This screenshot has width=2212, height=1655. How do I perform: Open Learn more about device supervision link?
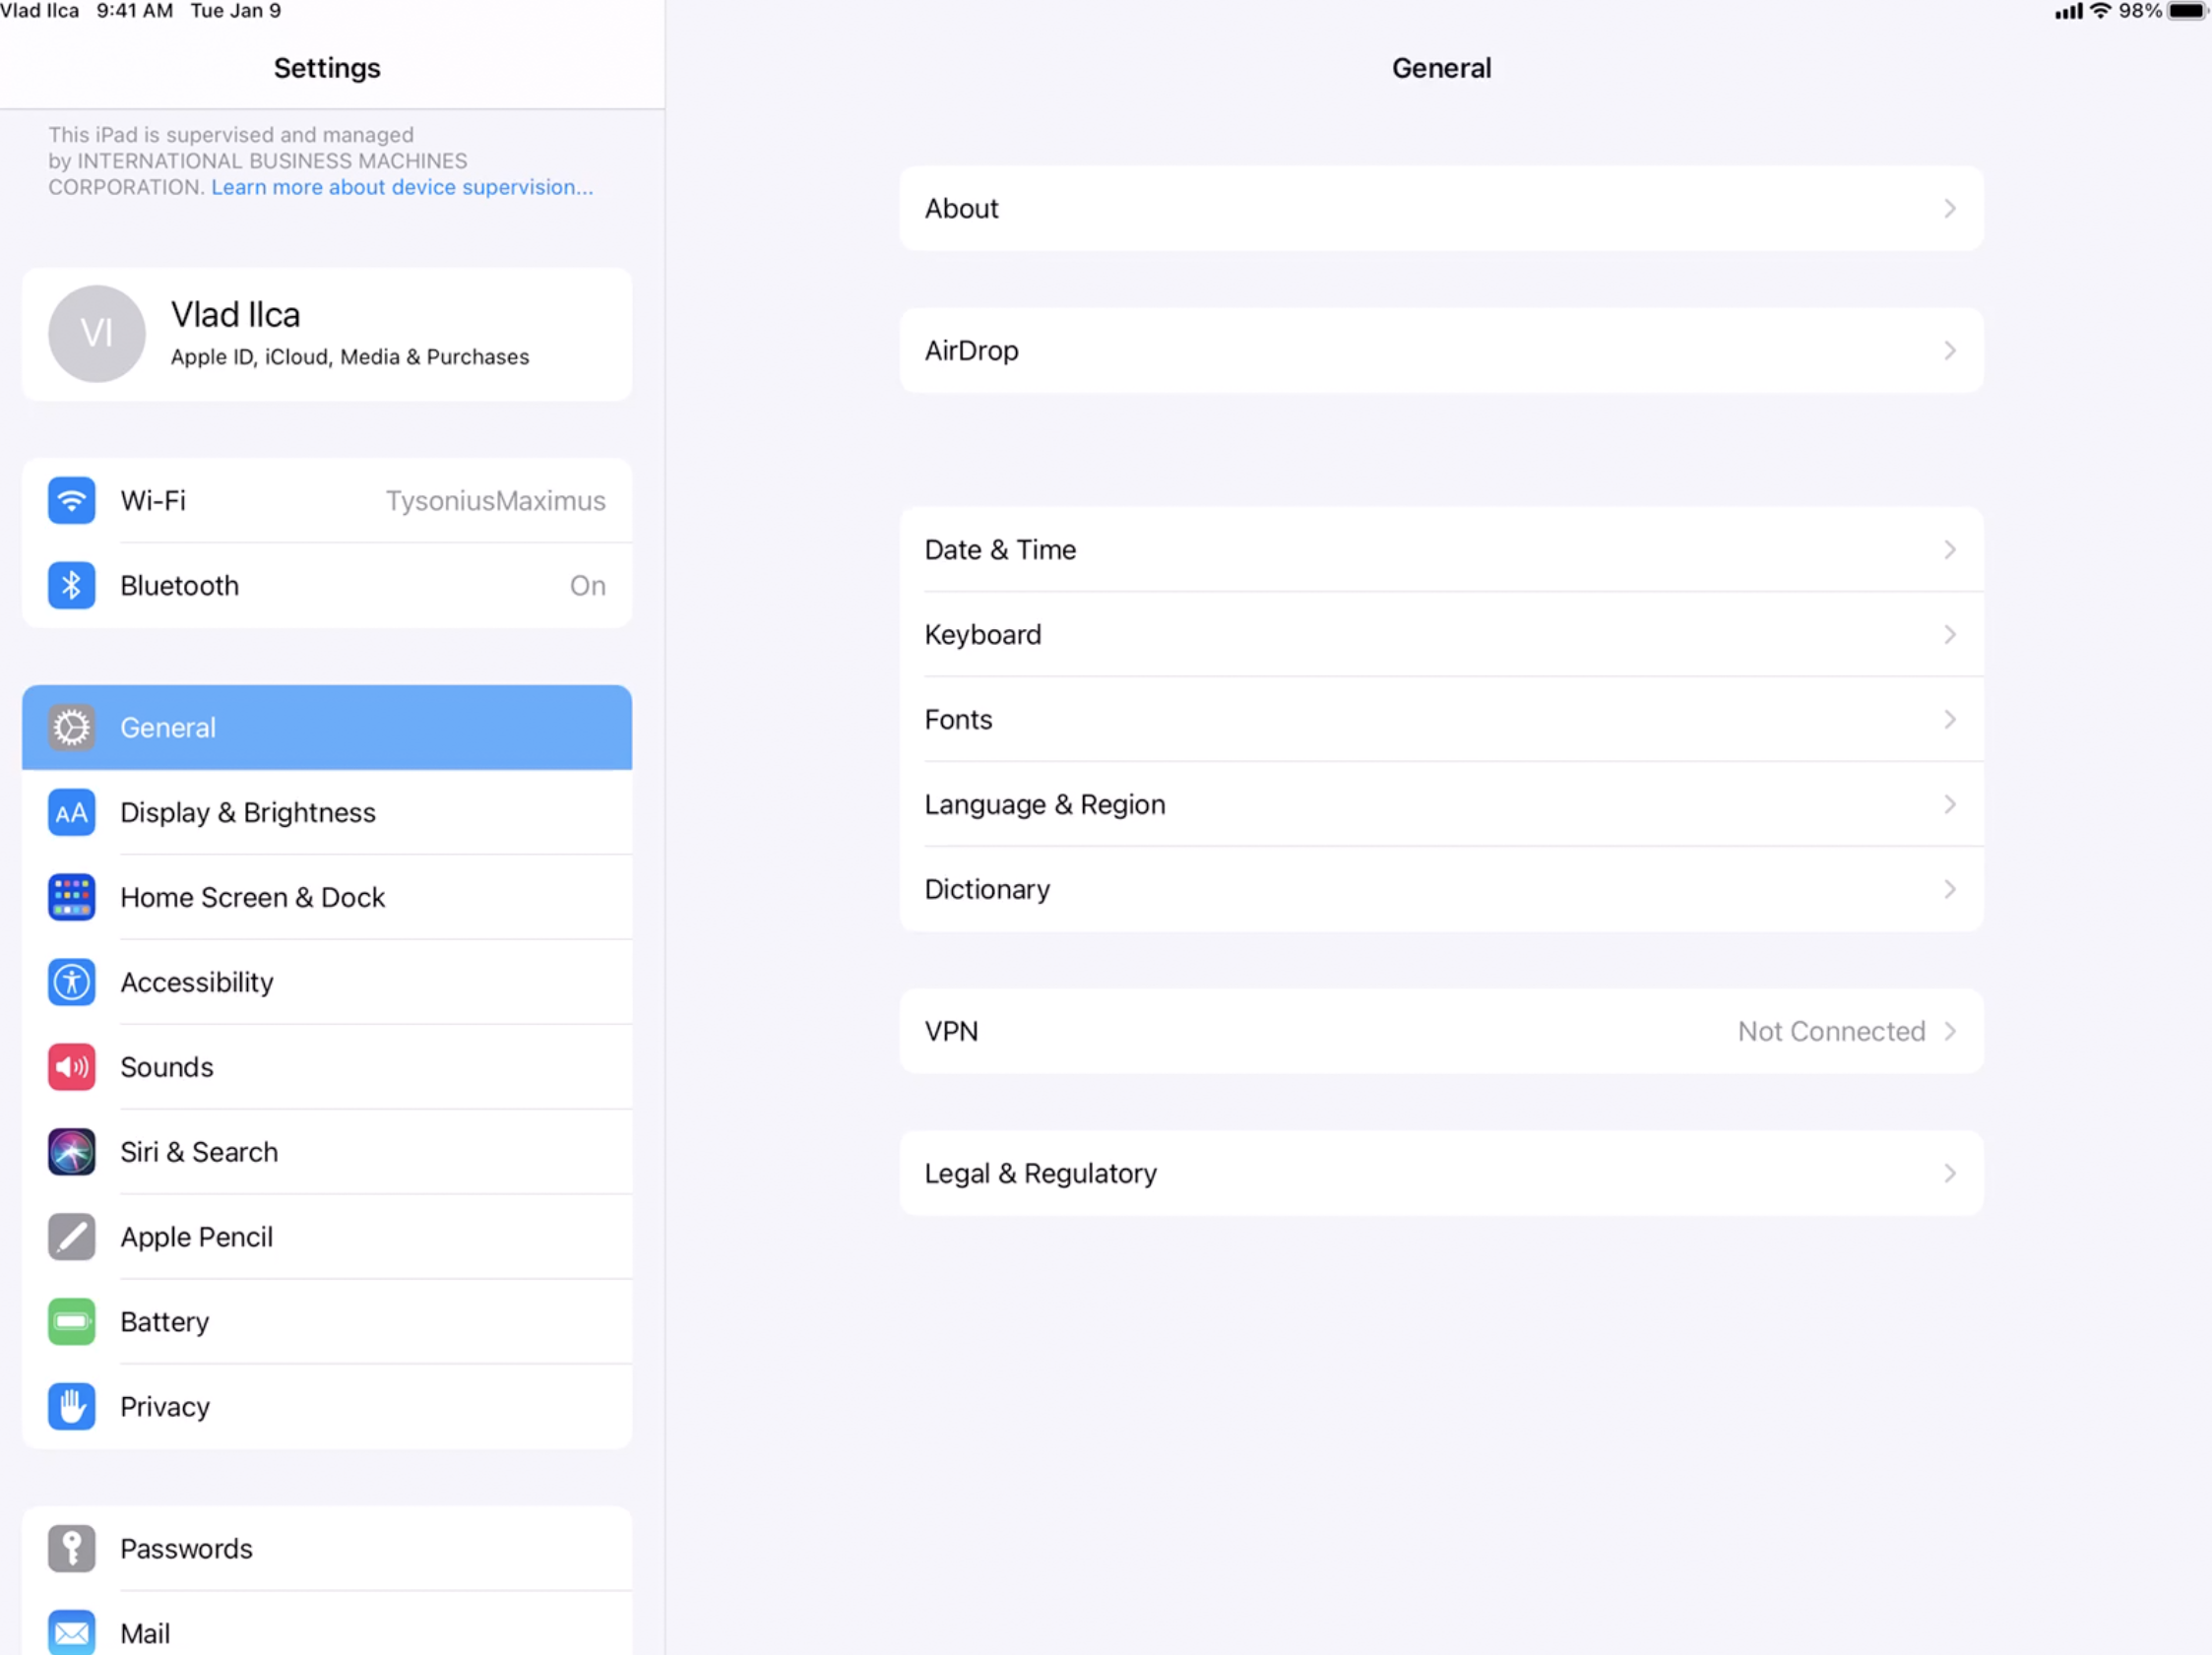pyautogui.click(x=401, y=187)
